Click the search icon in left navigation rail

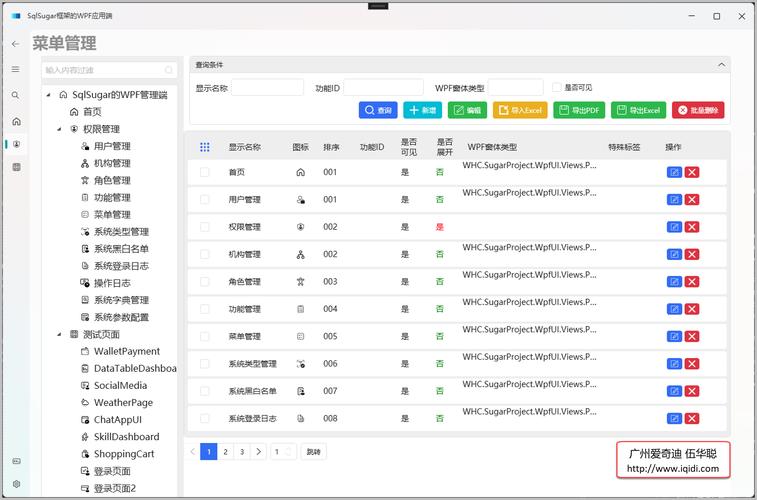tap(15, 95)
